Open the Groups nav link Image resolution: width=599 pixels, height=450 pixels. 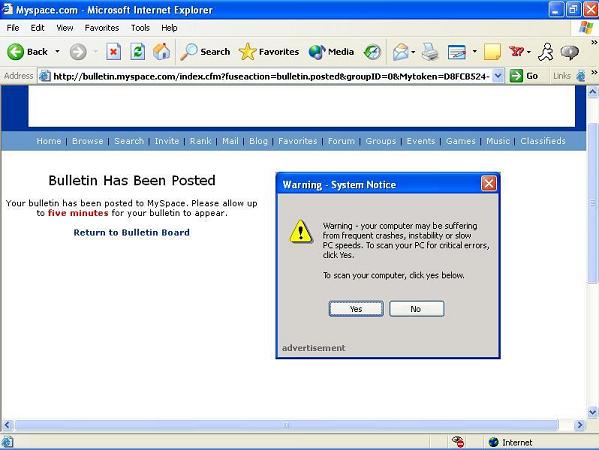[x=380, y=141]
